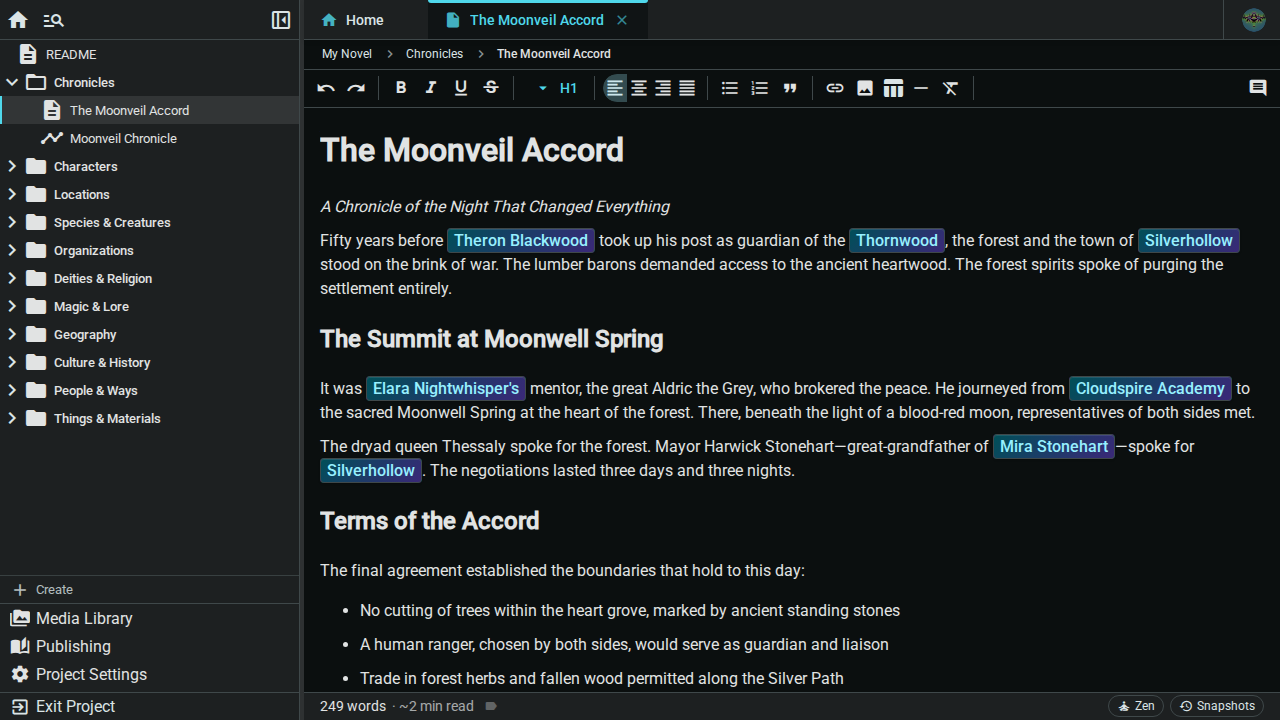Follow the Theron Blackwood link
The height and width of the screenshot is (720, 1280).
521,240
